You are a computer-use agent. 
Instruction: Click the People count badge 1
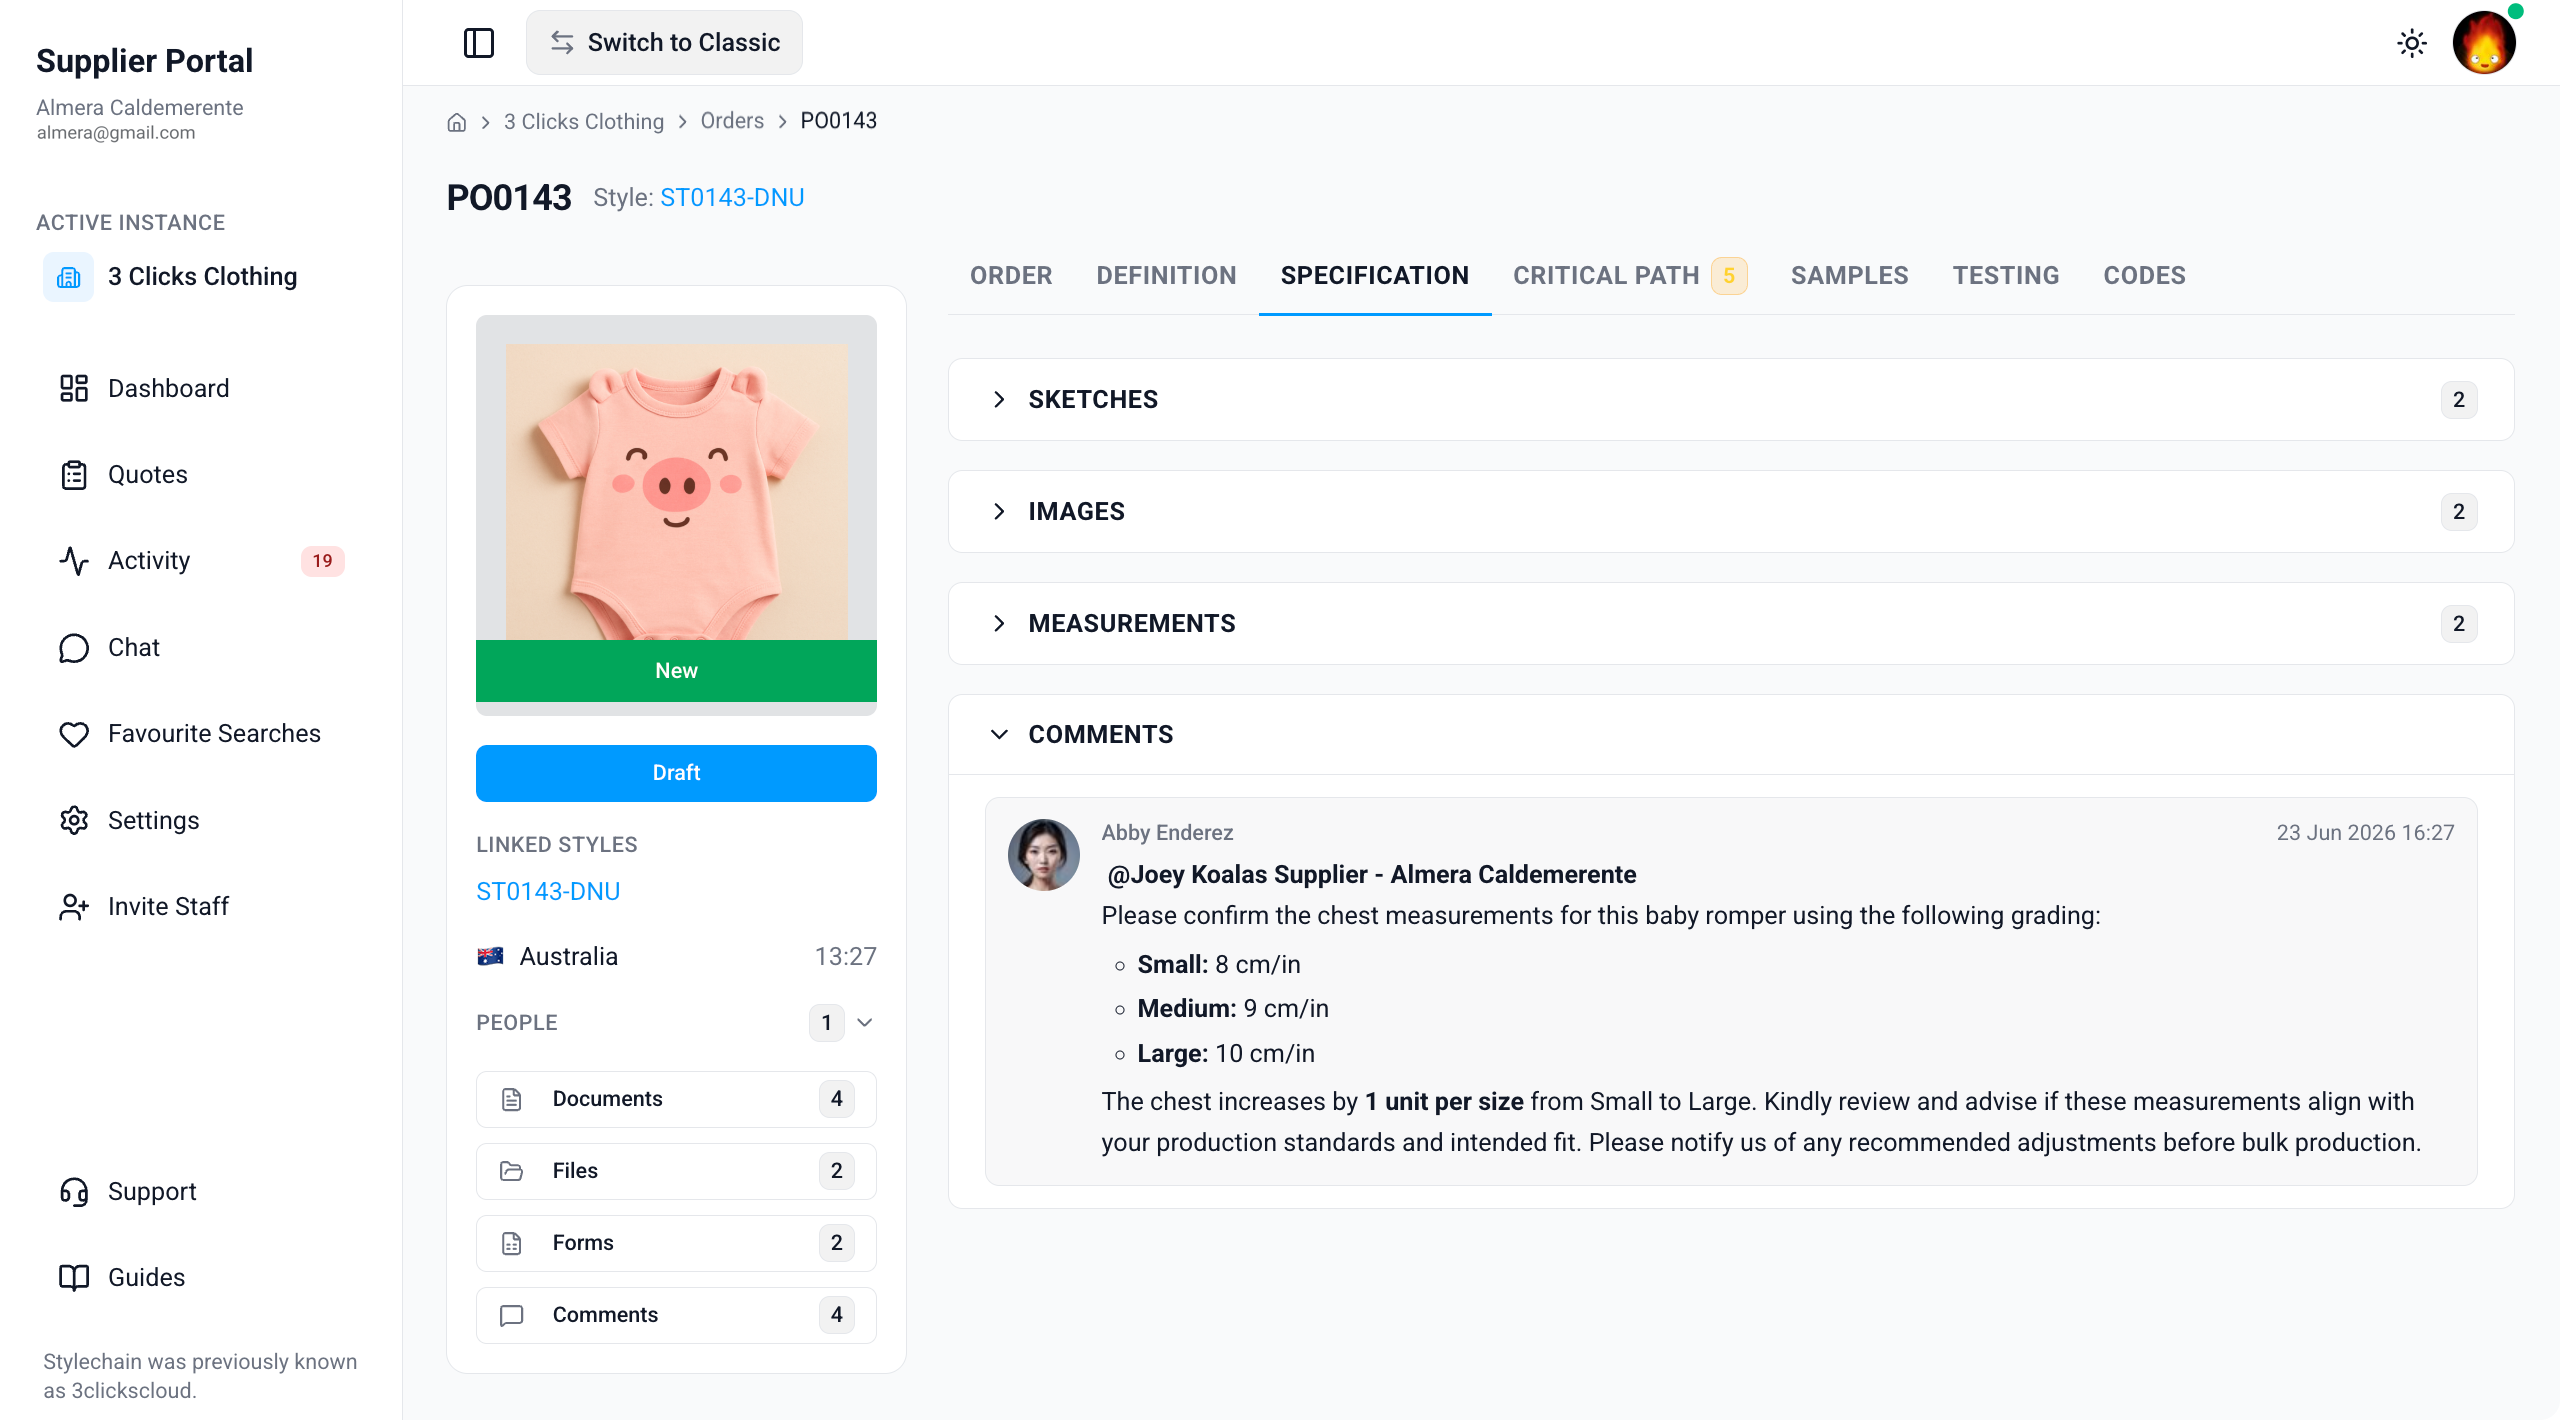827,1023
